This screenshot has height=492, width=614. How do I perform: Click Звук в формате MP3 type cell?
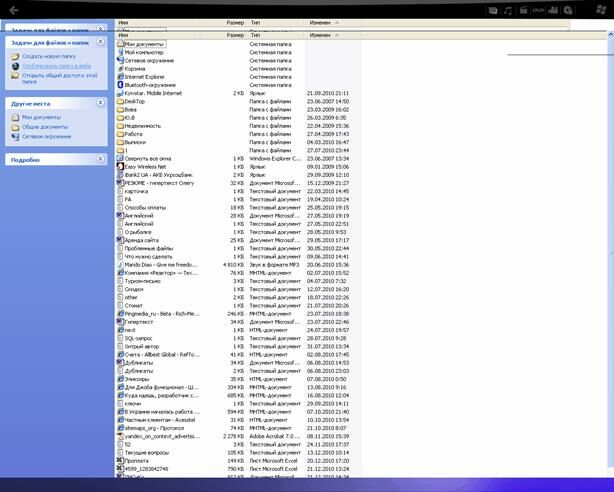[x=274, y=265]
